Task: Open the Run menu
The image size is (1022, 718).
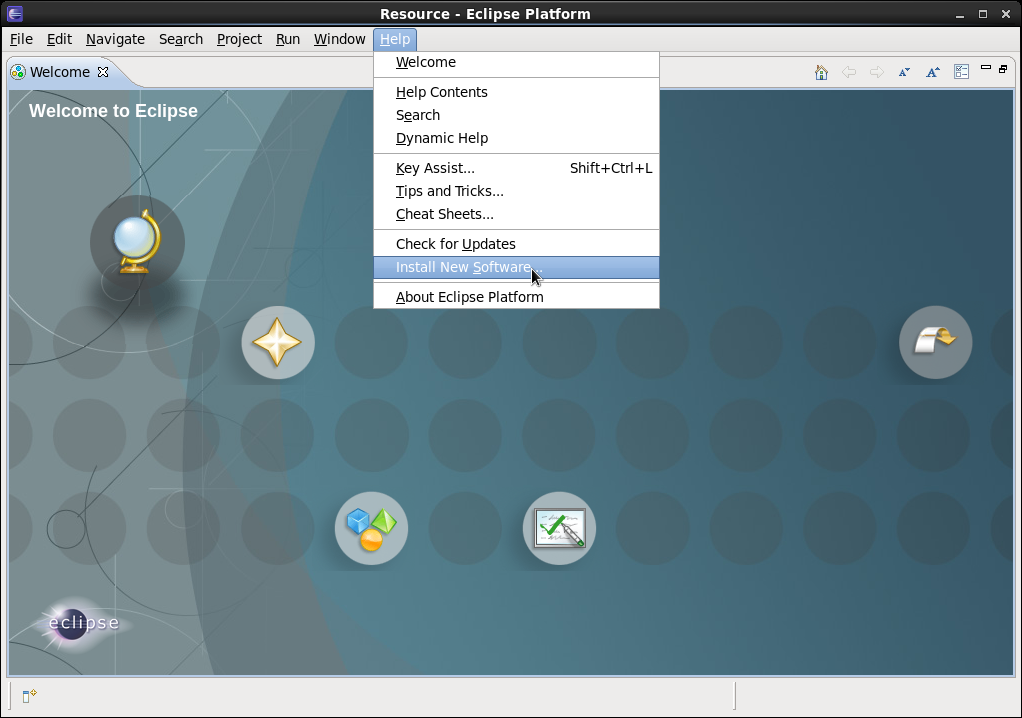Action: [x=288, y=39]
